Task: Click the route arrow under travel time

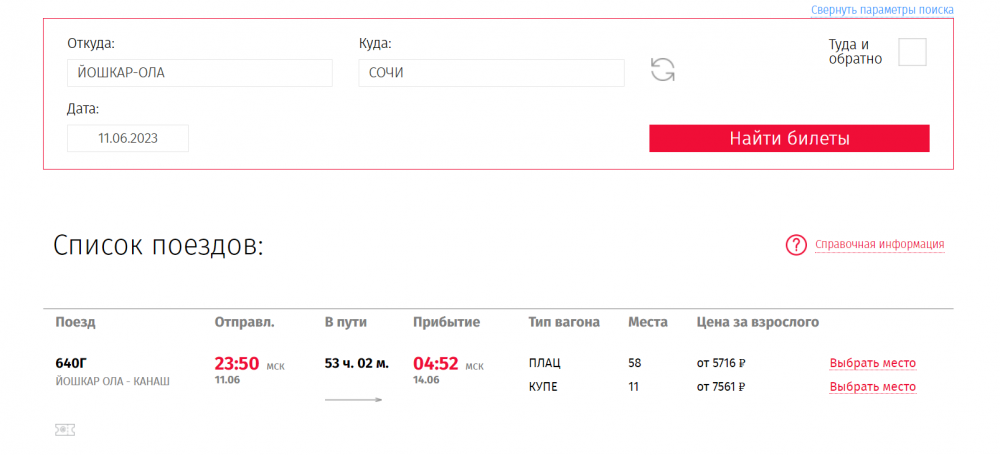Action: pos(354,400)
